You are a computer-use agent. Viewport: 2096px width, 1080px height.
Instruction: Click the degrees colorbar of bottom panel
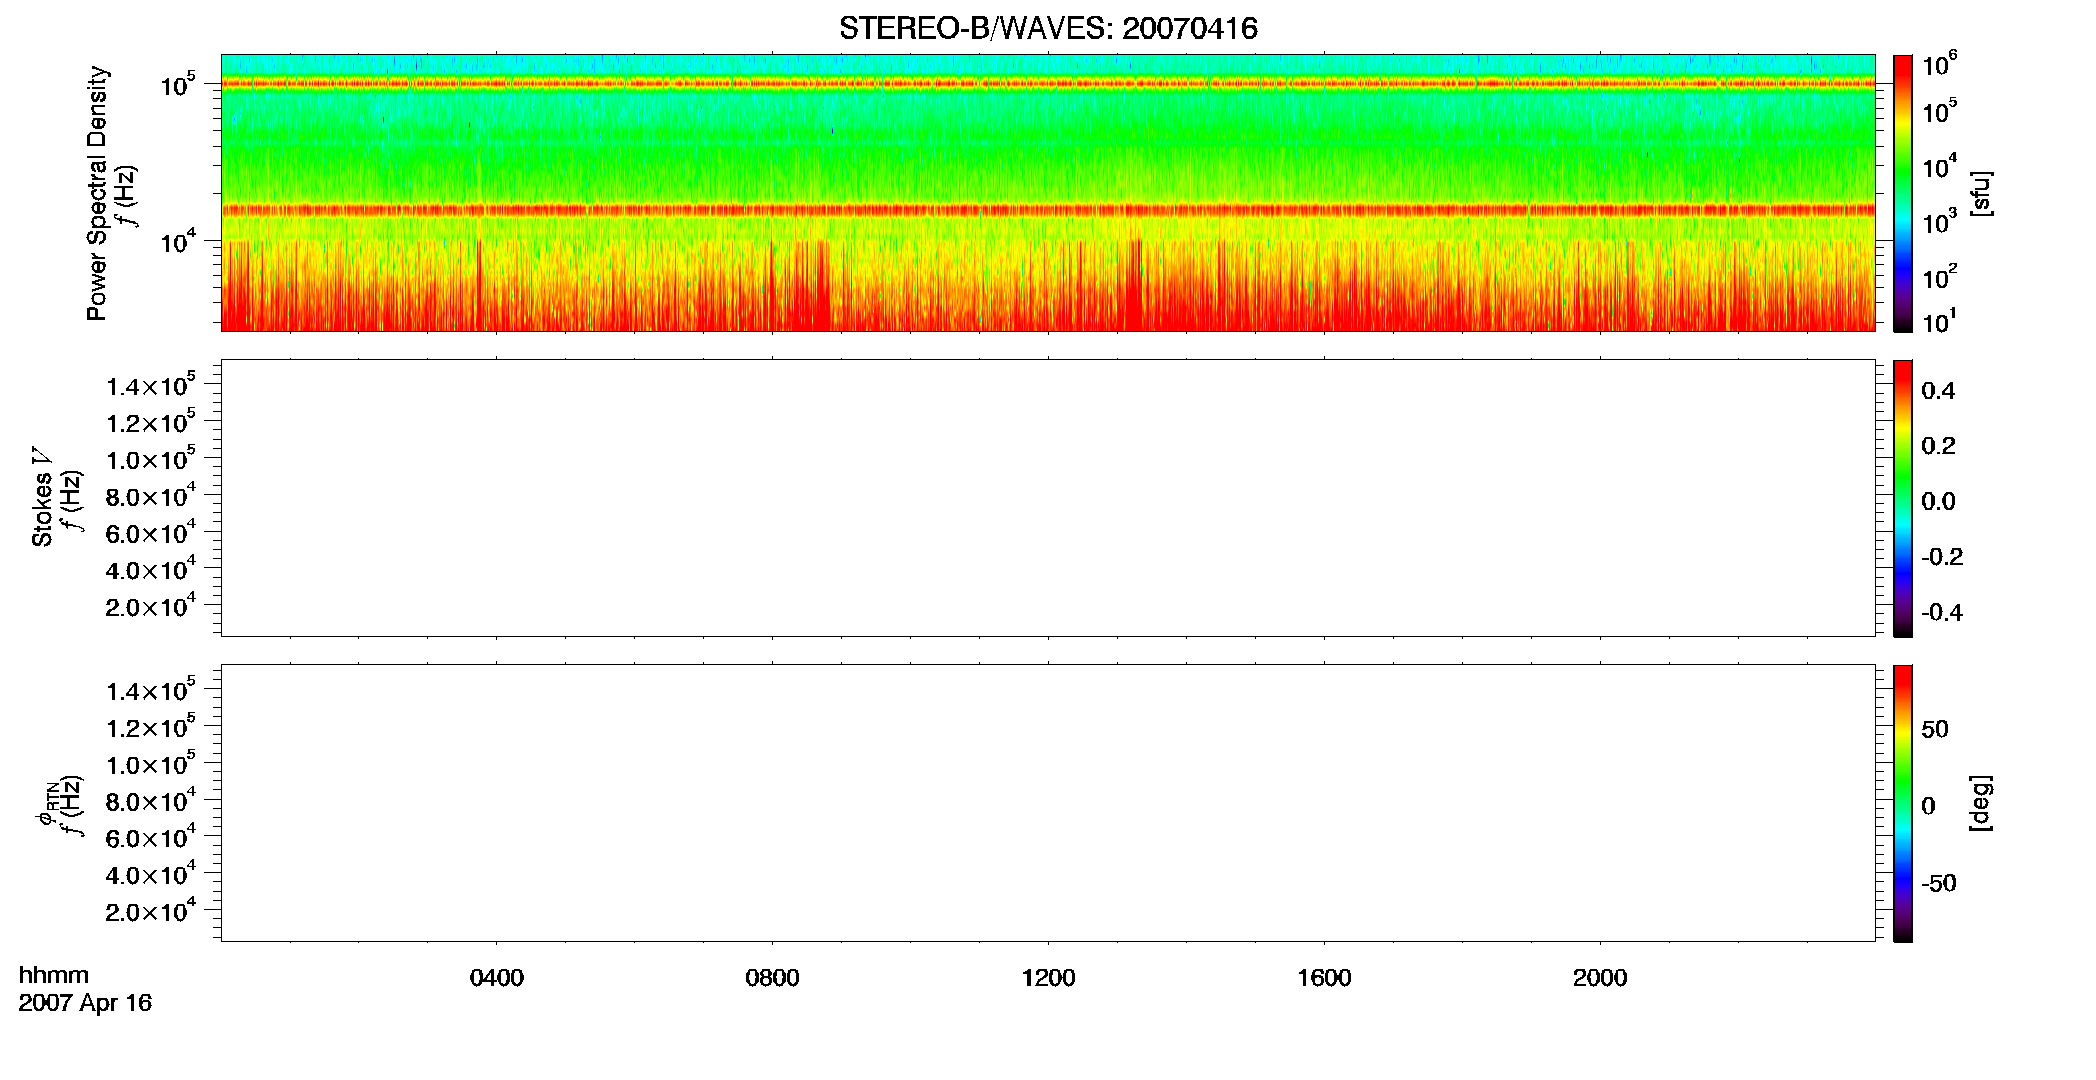1903,803
